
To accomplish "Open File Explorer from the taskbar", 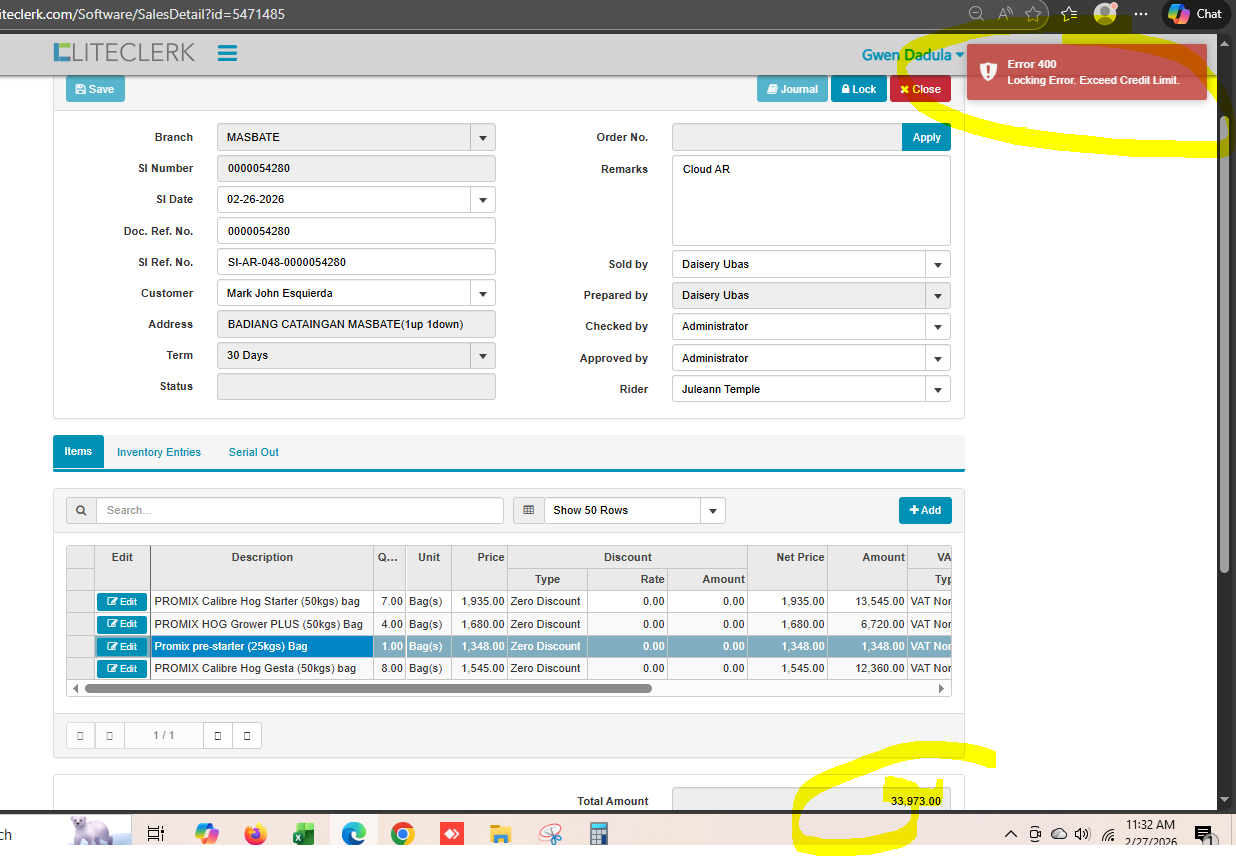I will pyautogui.click(x=501, y=834).
